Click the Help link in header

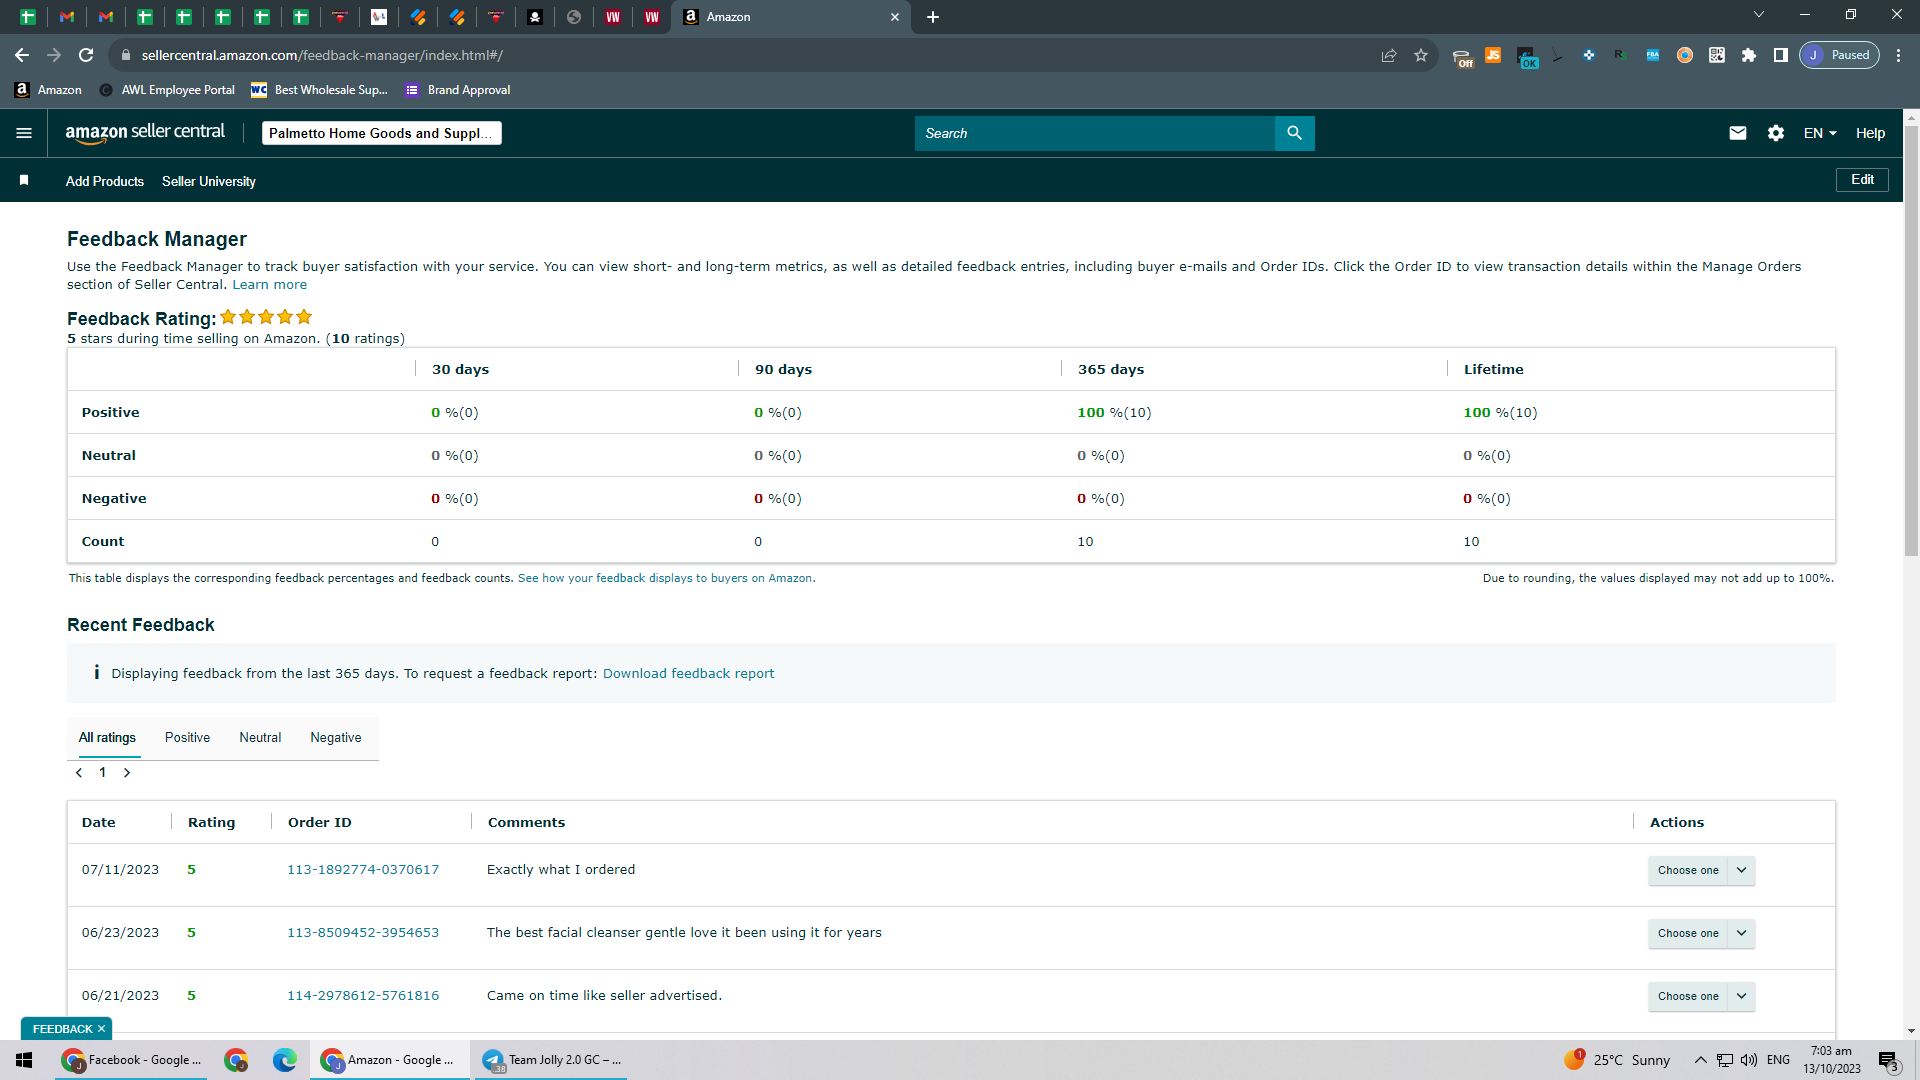[1870, 133]
